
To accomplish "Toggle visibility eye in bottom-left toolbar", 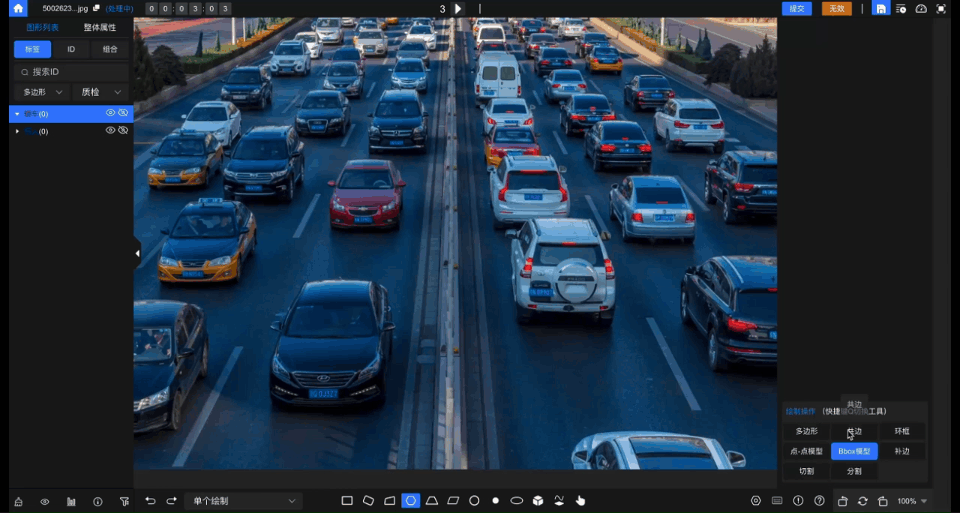I will coord(45,501).
